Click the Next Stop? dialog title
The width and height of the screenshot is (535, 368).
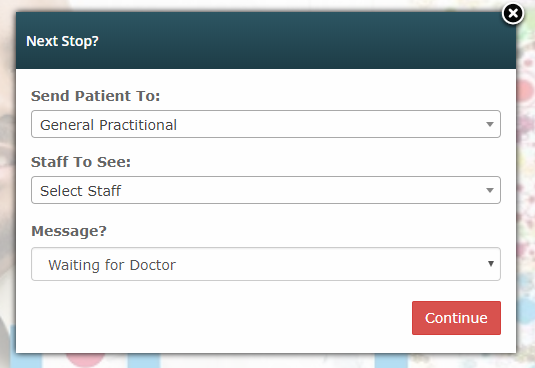click(x=62, y=41)
